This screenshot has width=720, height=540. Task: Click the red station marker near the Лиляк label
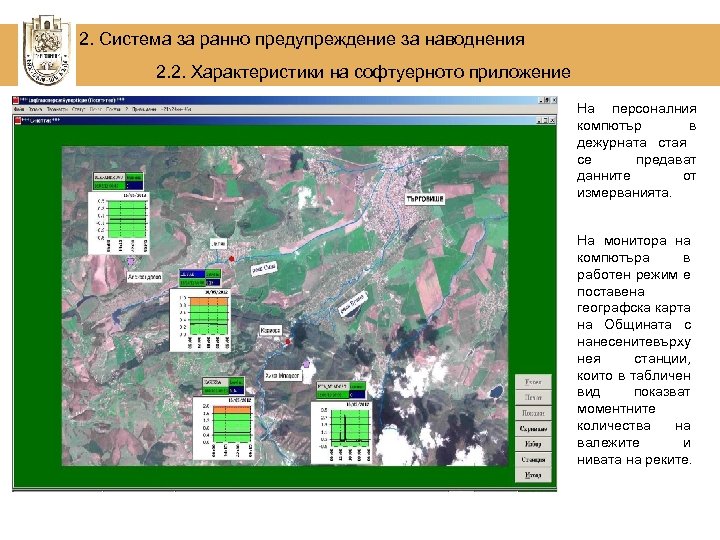click(232, 259)
